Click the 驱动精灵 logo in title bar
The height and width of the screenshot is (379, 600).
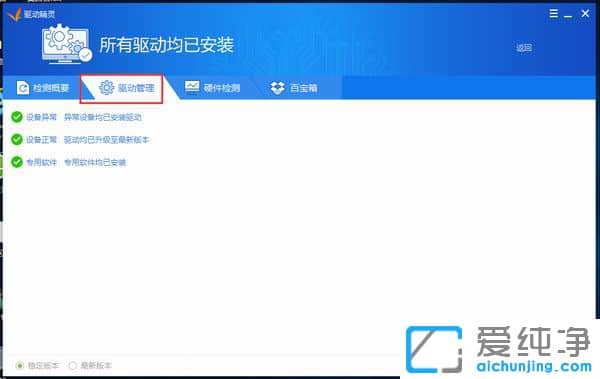pos(14,15)
